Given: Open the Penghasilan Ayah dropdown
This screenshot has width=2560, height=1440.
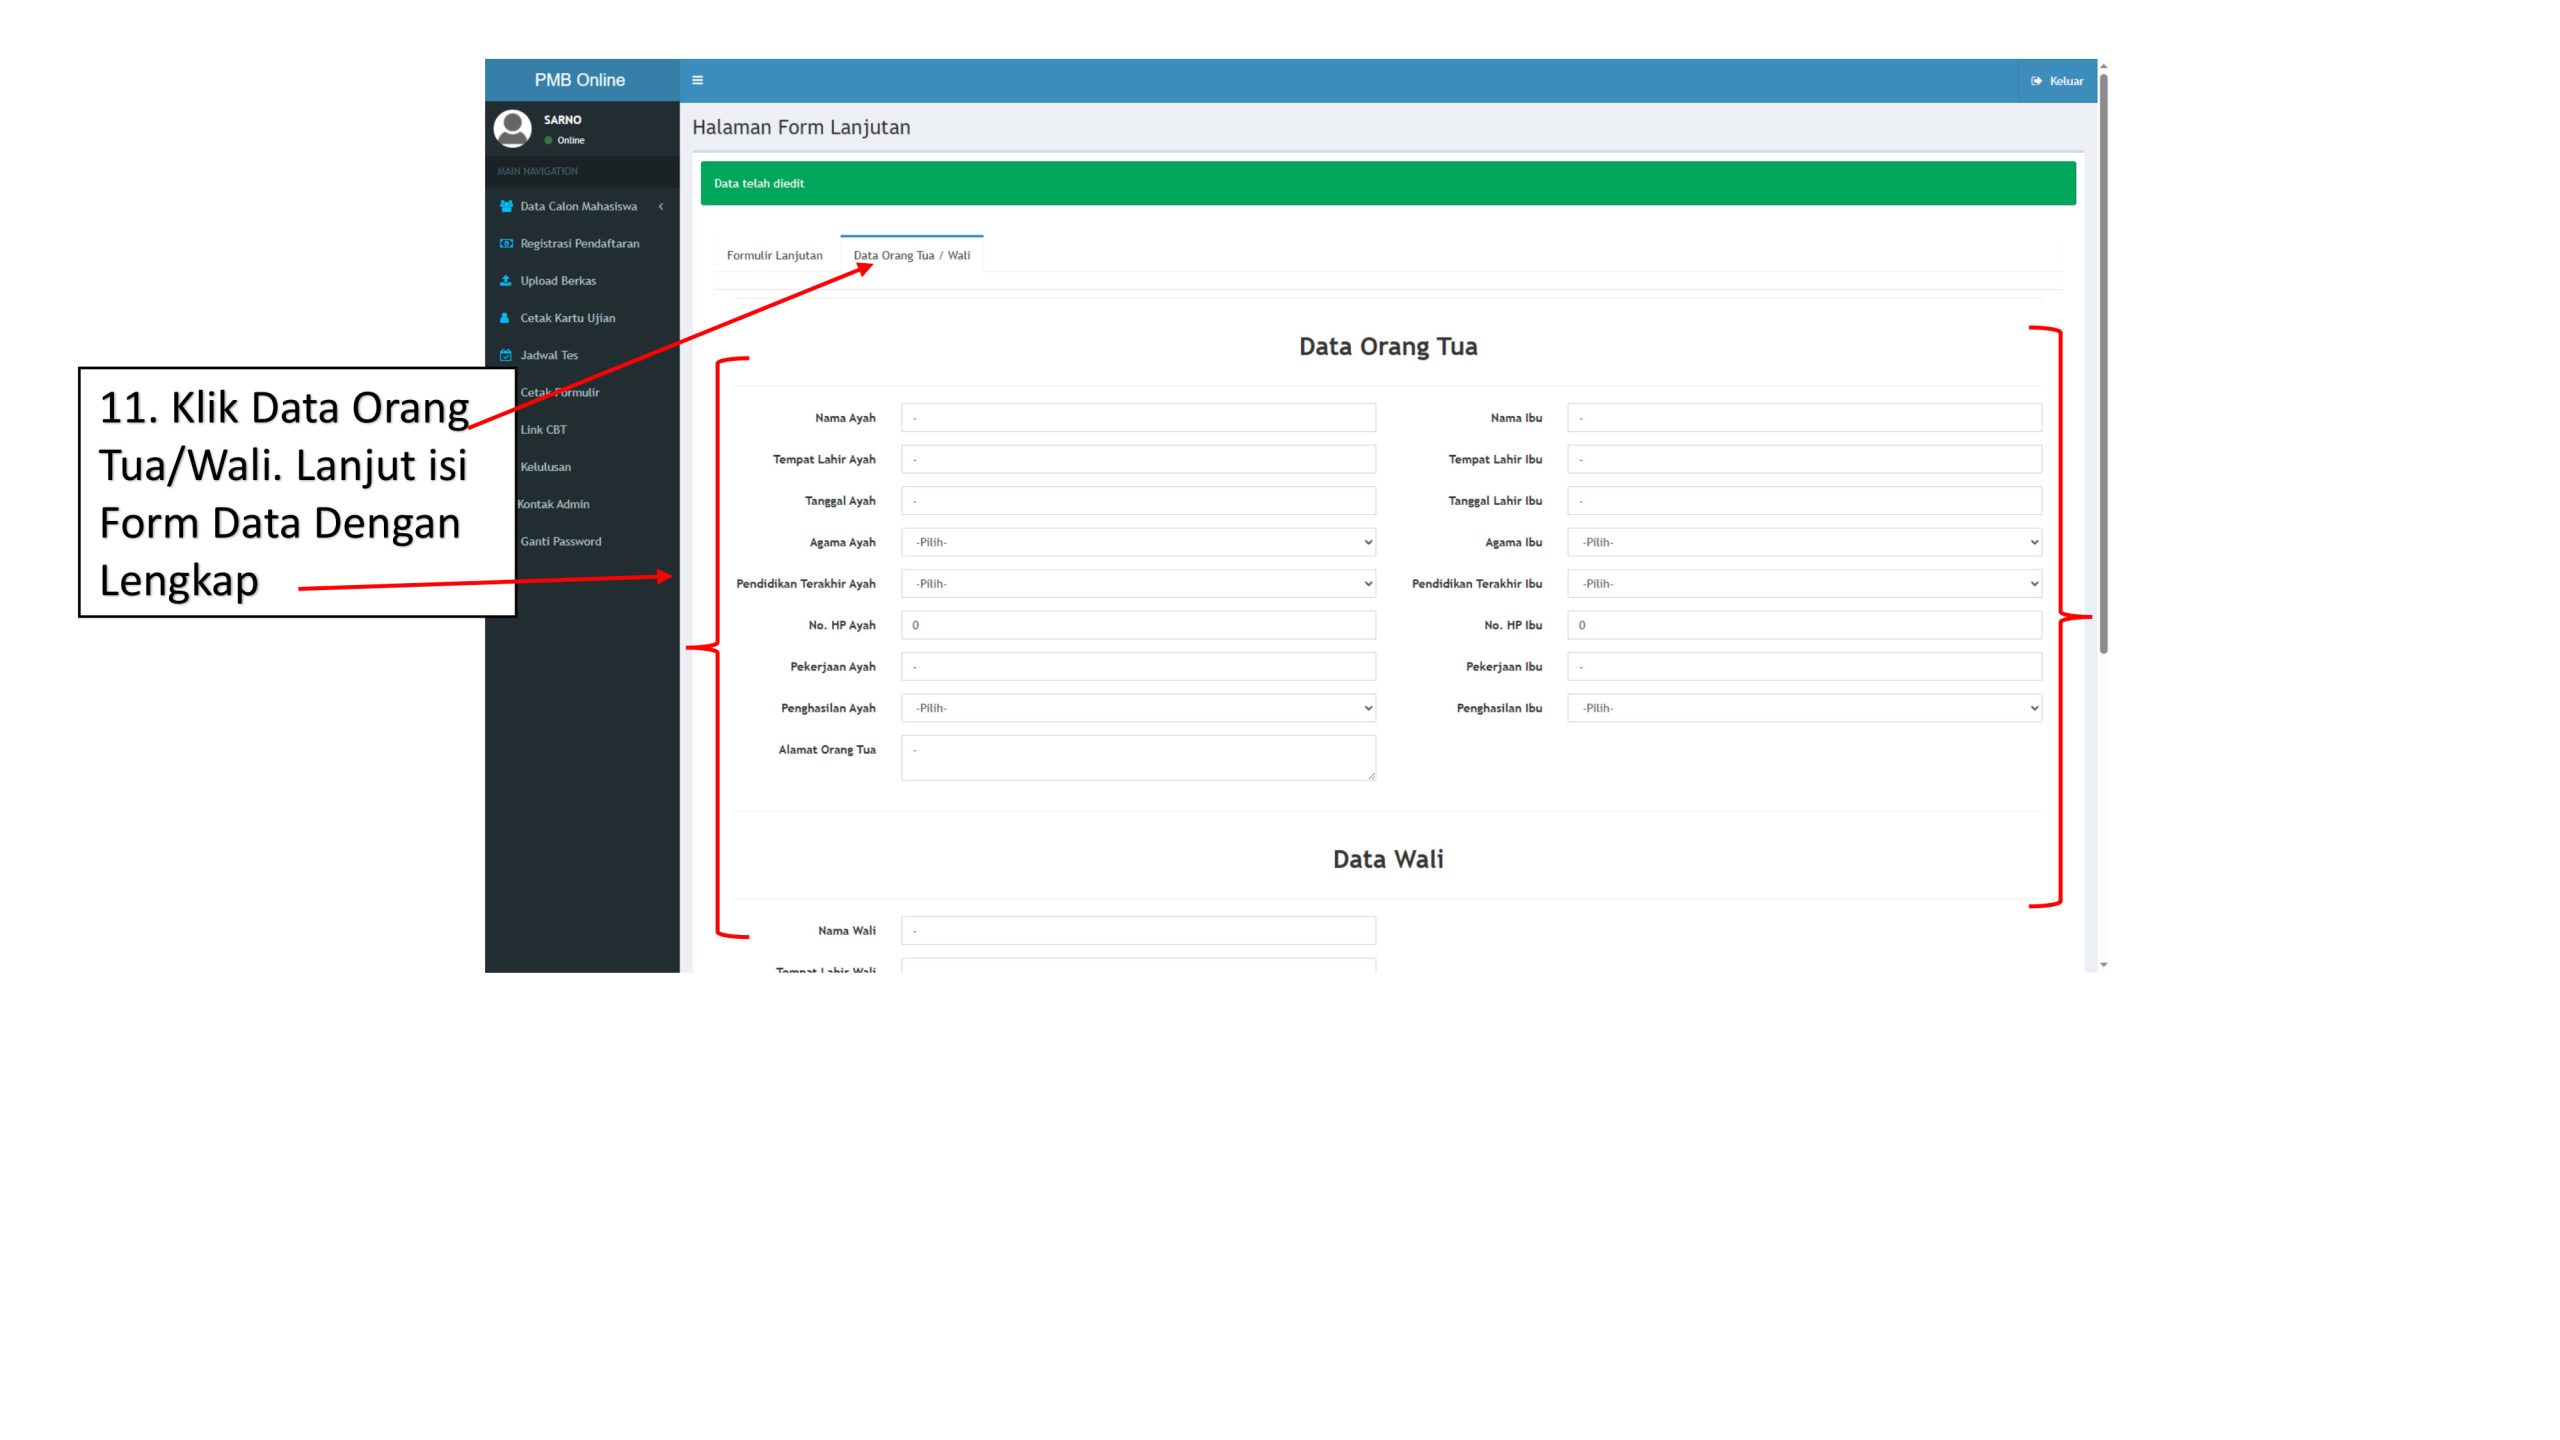Looking at the screenshot, I should click(1137, 708).
